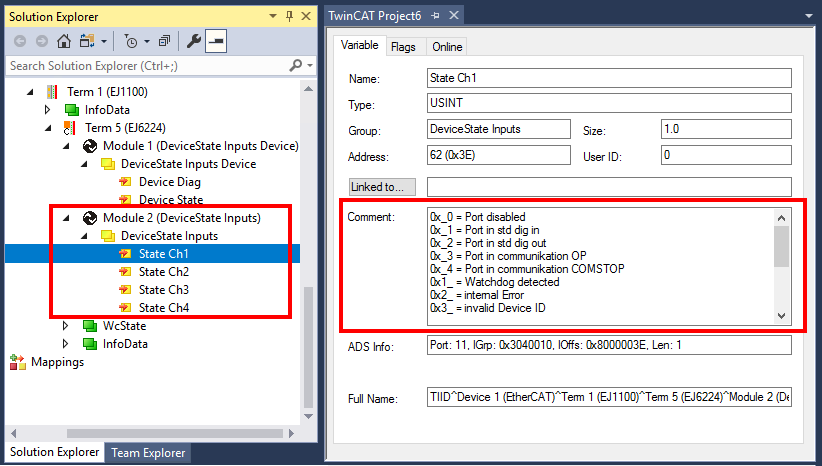Close the TwinCAT Project6 tab
Viewport: 822px width, 466px height.
(454, 15)
